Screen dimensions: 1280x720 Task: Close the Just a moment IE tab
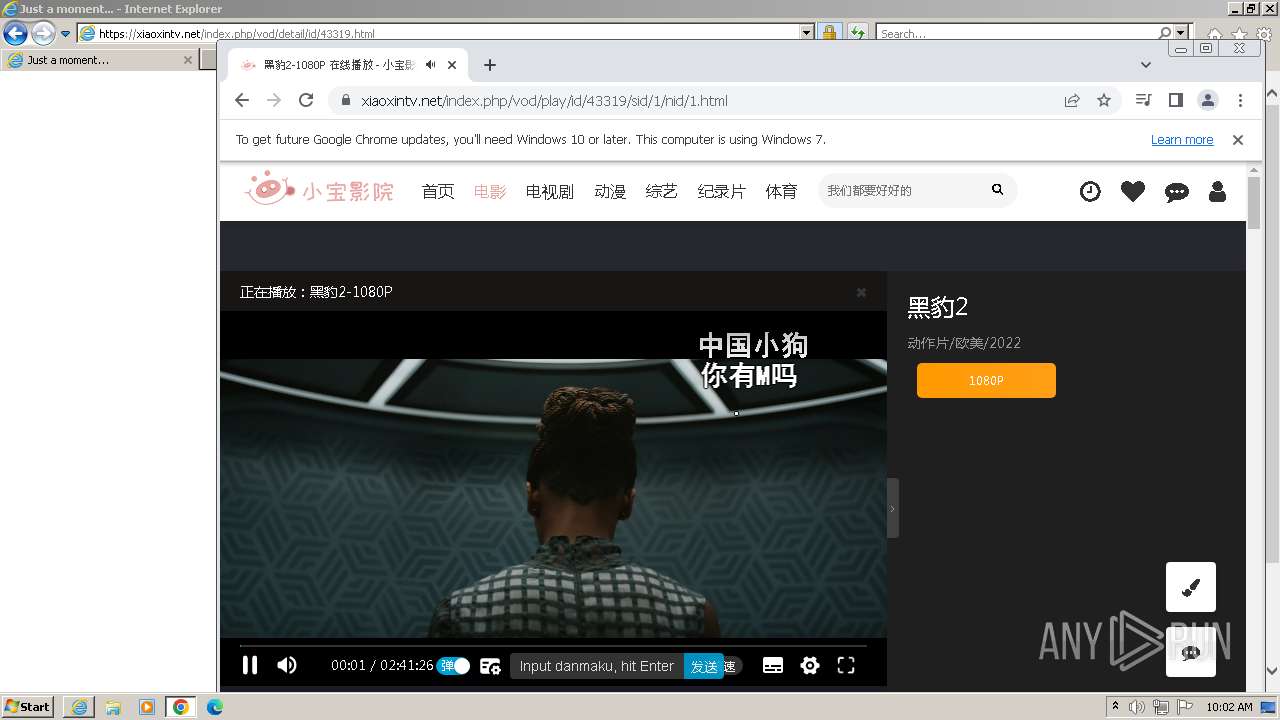click(x=187, y=60)
